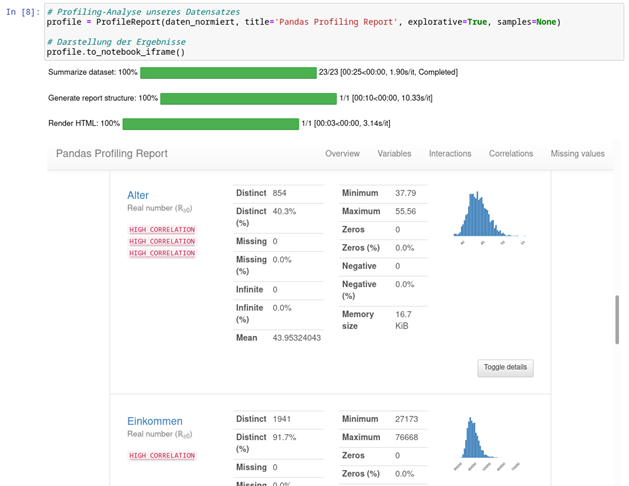Click third HIGH CORRELATION badge under Alter
Screen dimensions: 629x486
tap(162, 254)
